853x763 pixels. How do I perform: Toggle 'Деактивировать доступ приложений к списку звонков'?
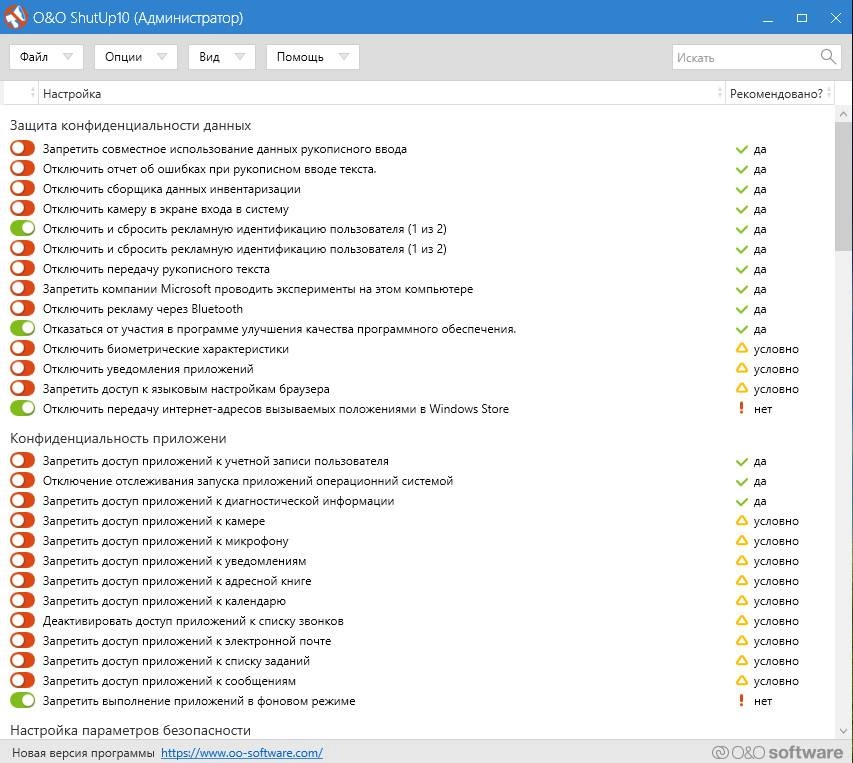point(22,621)
